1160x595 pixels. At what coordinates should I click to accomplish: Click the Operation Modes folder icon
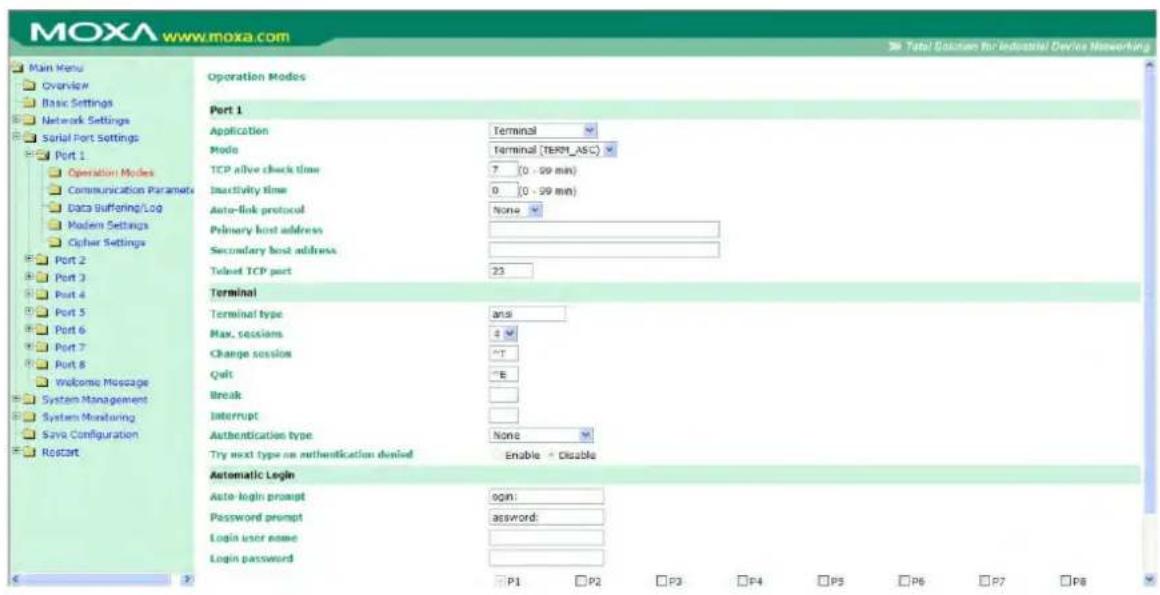(x=55, y=172)
